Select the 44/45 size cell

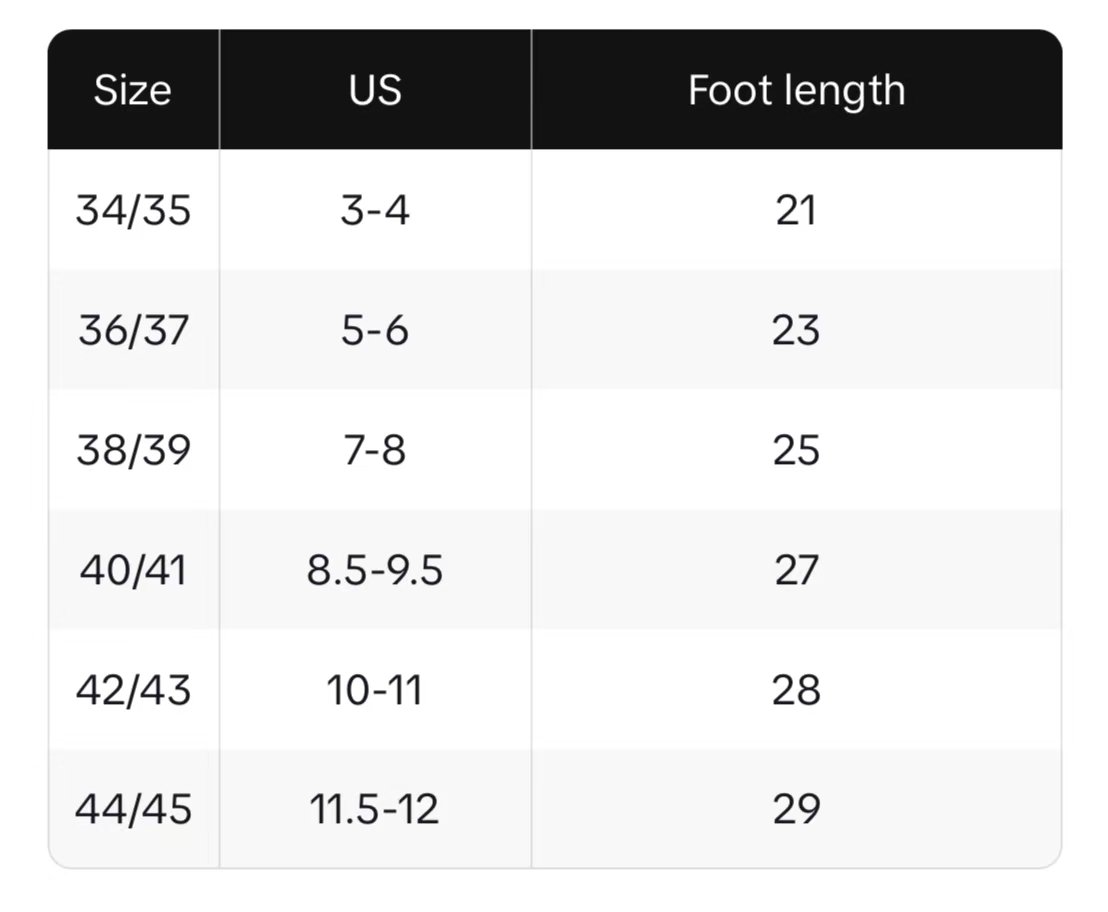[x=133, y=809]
